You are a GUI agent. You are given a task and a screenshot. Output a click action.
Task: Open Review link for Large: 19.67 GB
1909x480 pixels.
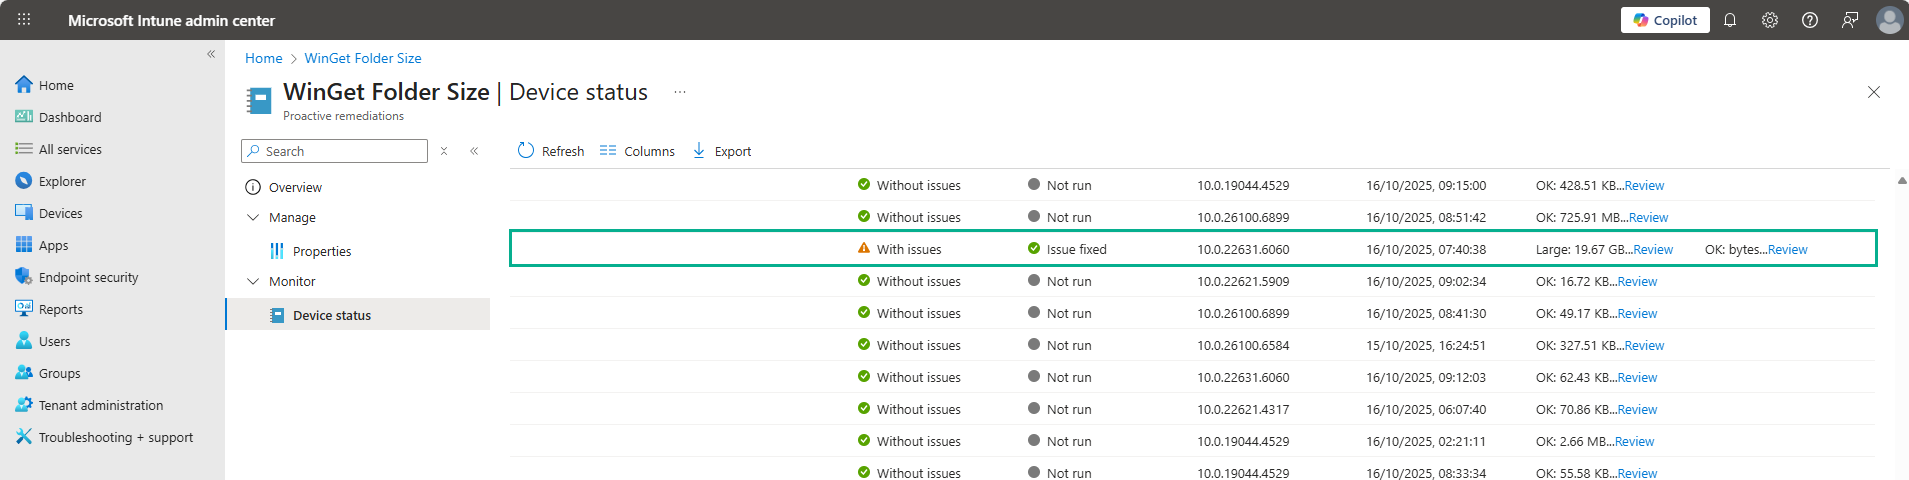coord(1653,250)
